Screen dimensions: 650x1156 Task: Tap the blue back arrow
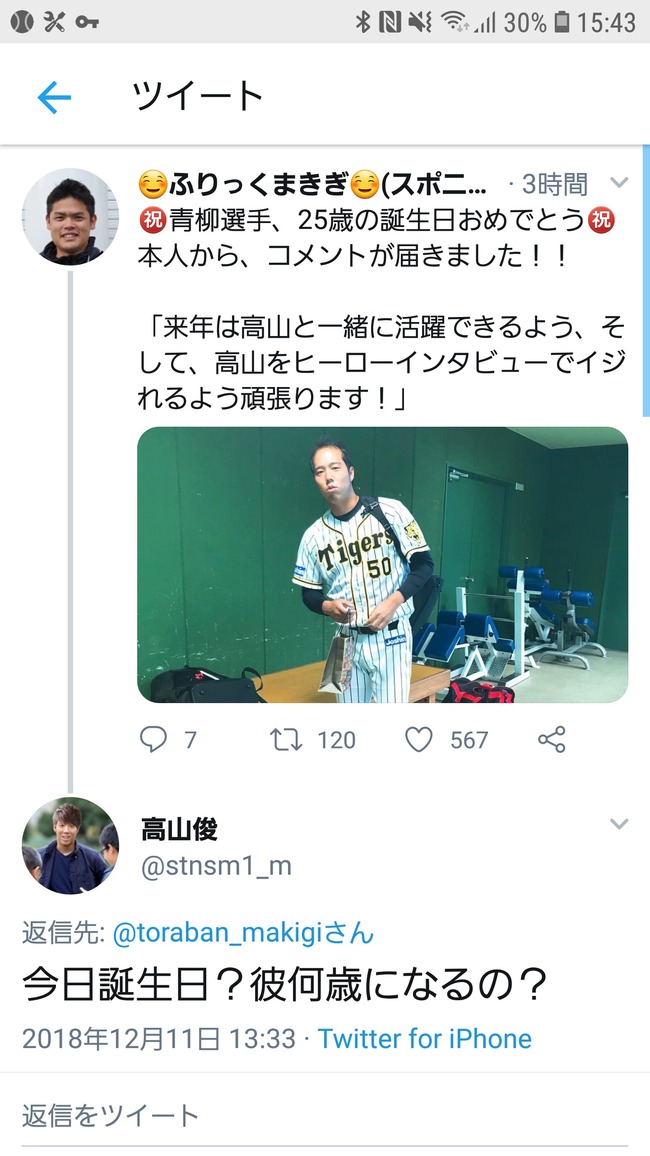coord(54,97)
